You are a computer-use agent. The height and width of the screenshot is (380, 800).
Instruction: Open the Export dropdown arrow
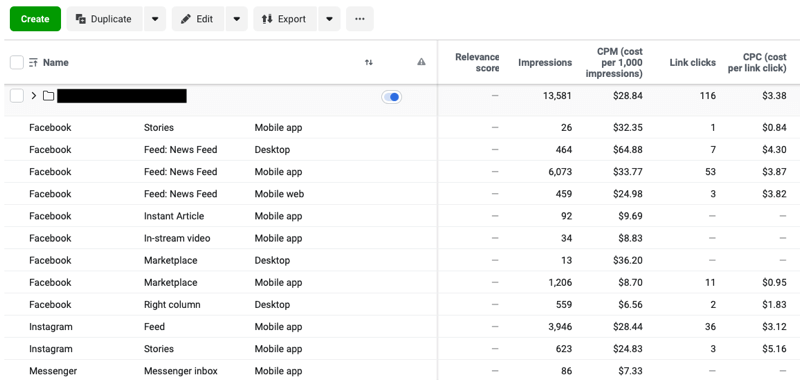click(330, 19)
